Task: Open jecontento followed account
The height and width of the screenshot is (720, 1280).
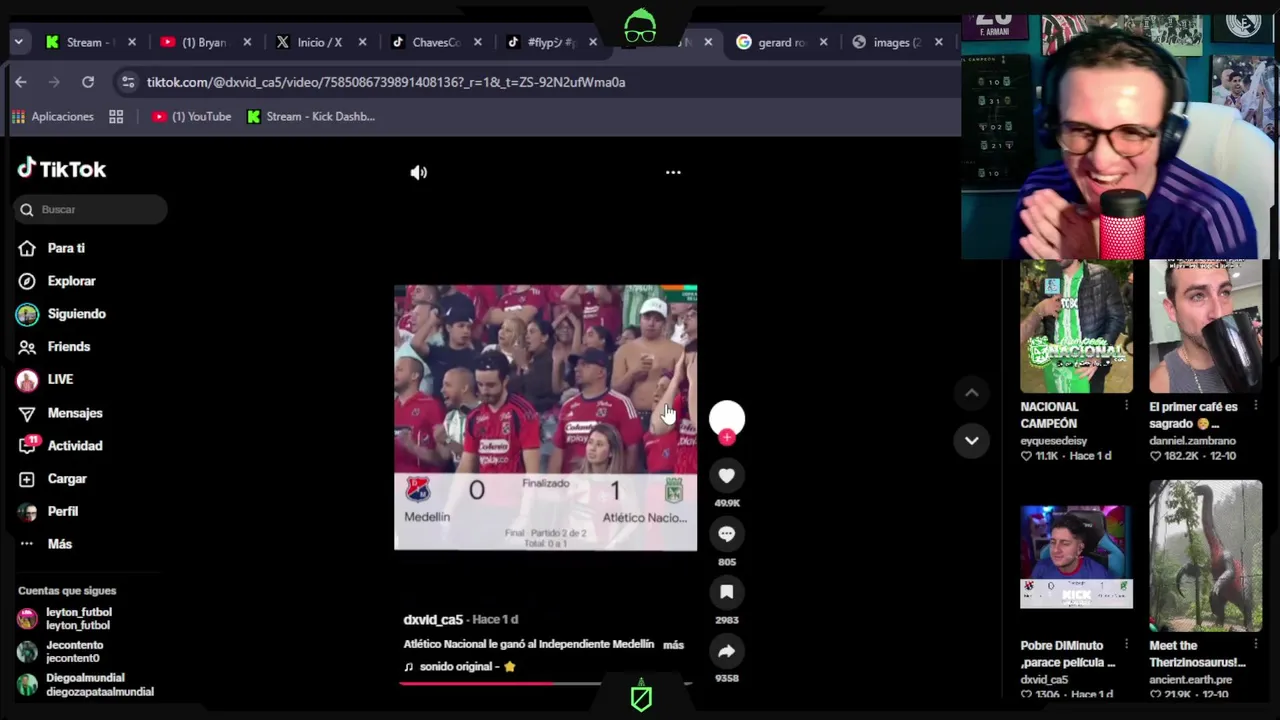Action: coord(74,652)
